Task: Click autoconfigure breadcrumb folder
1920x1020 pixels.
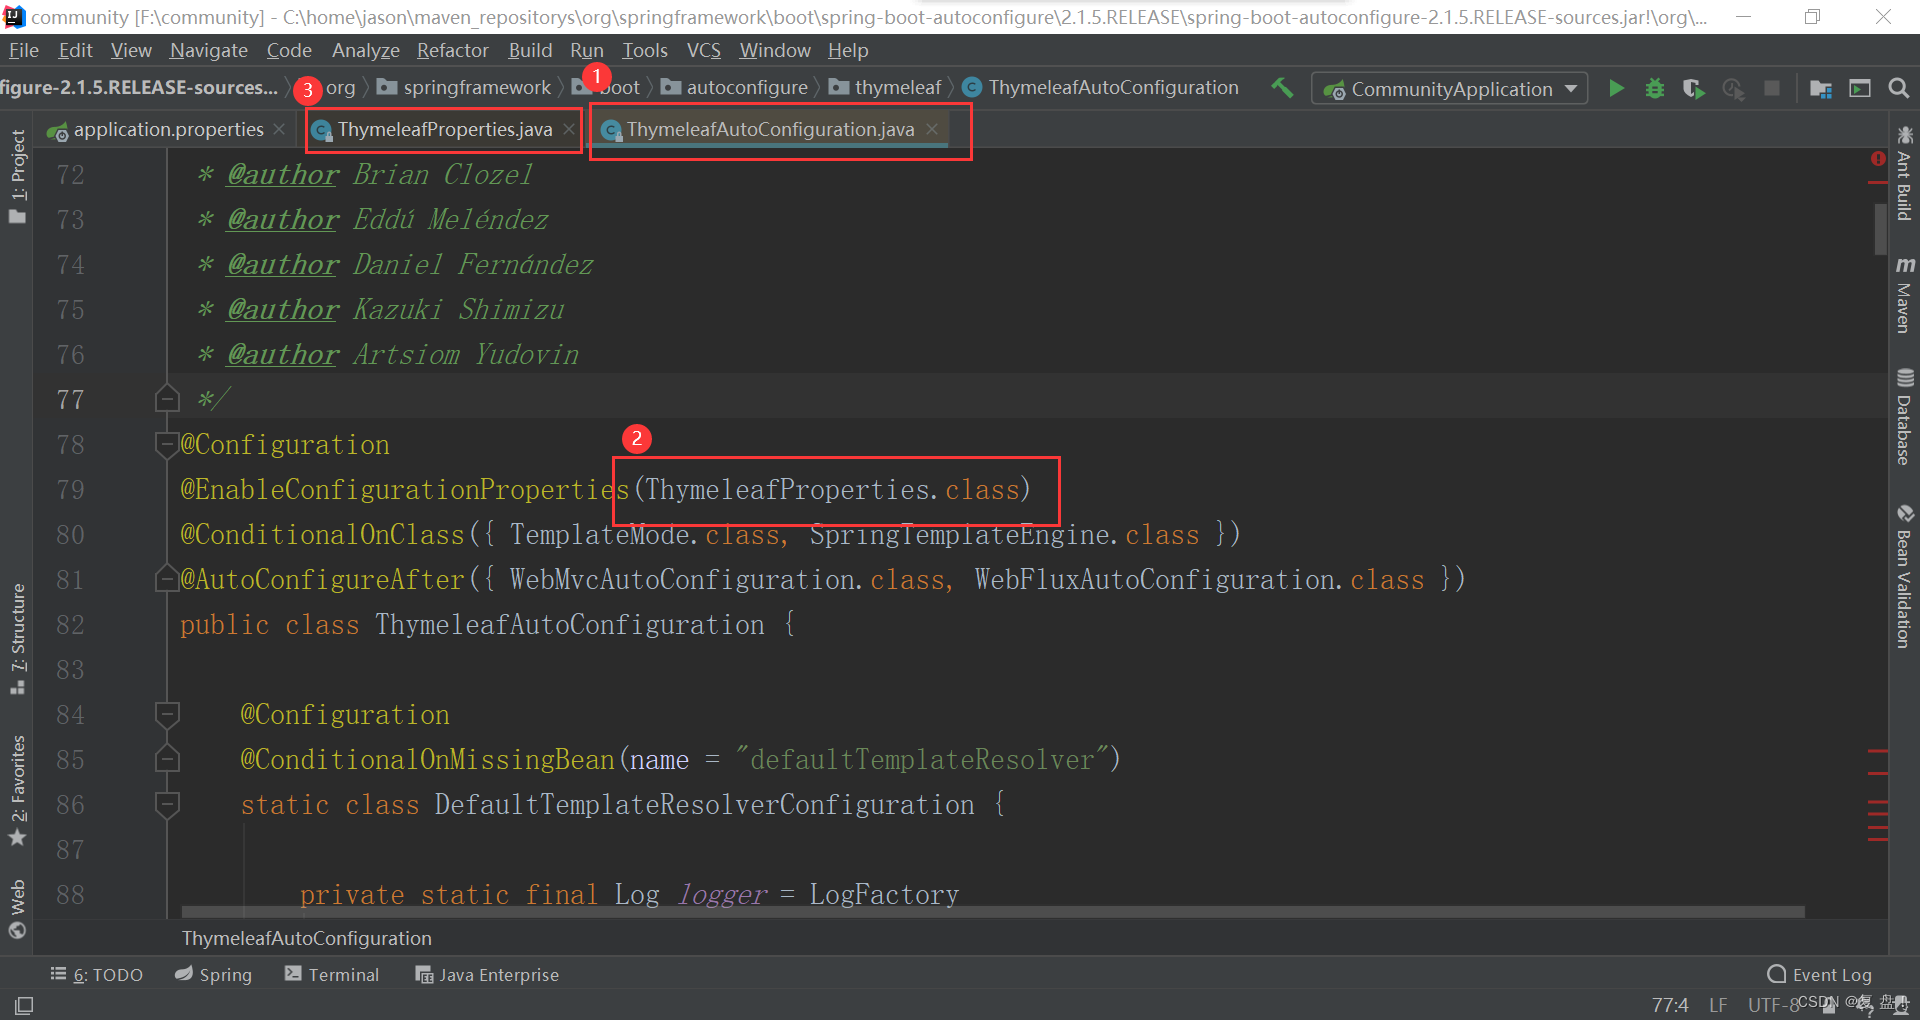Action: pos(734,88)
